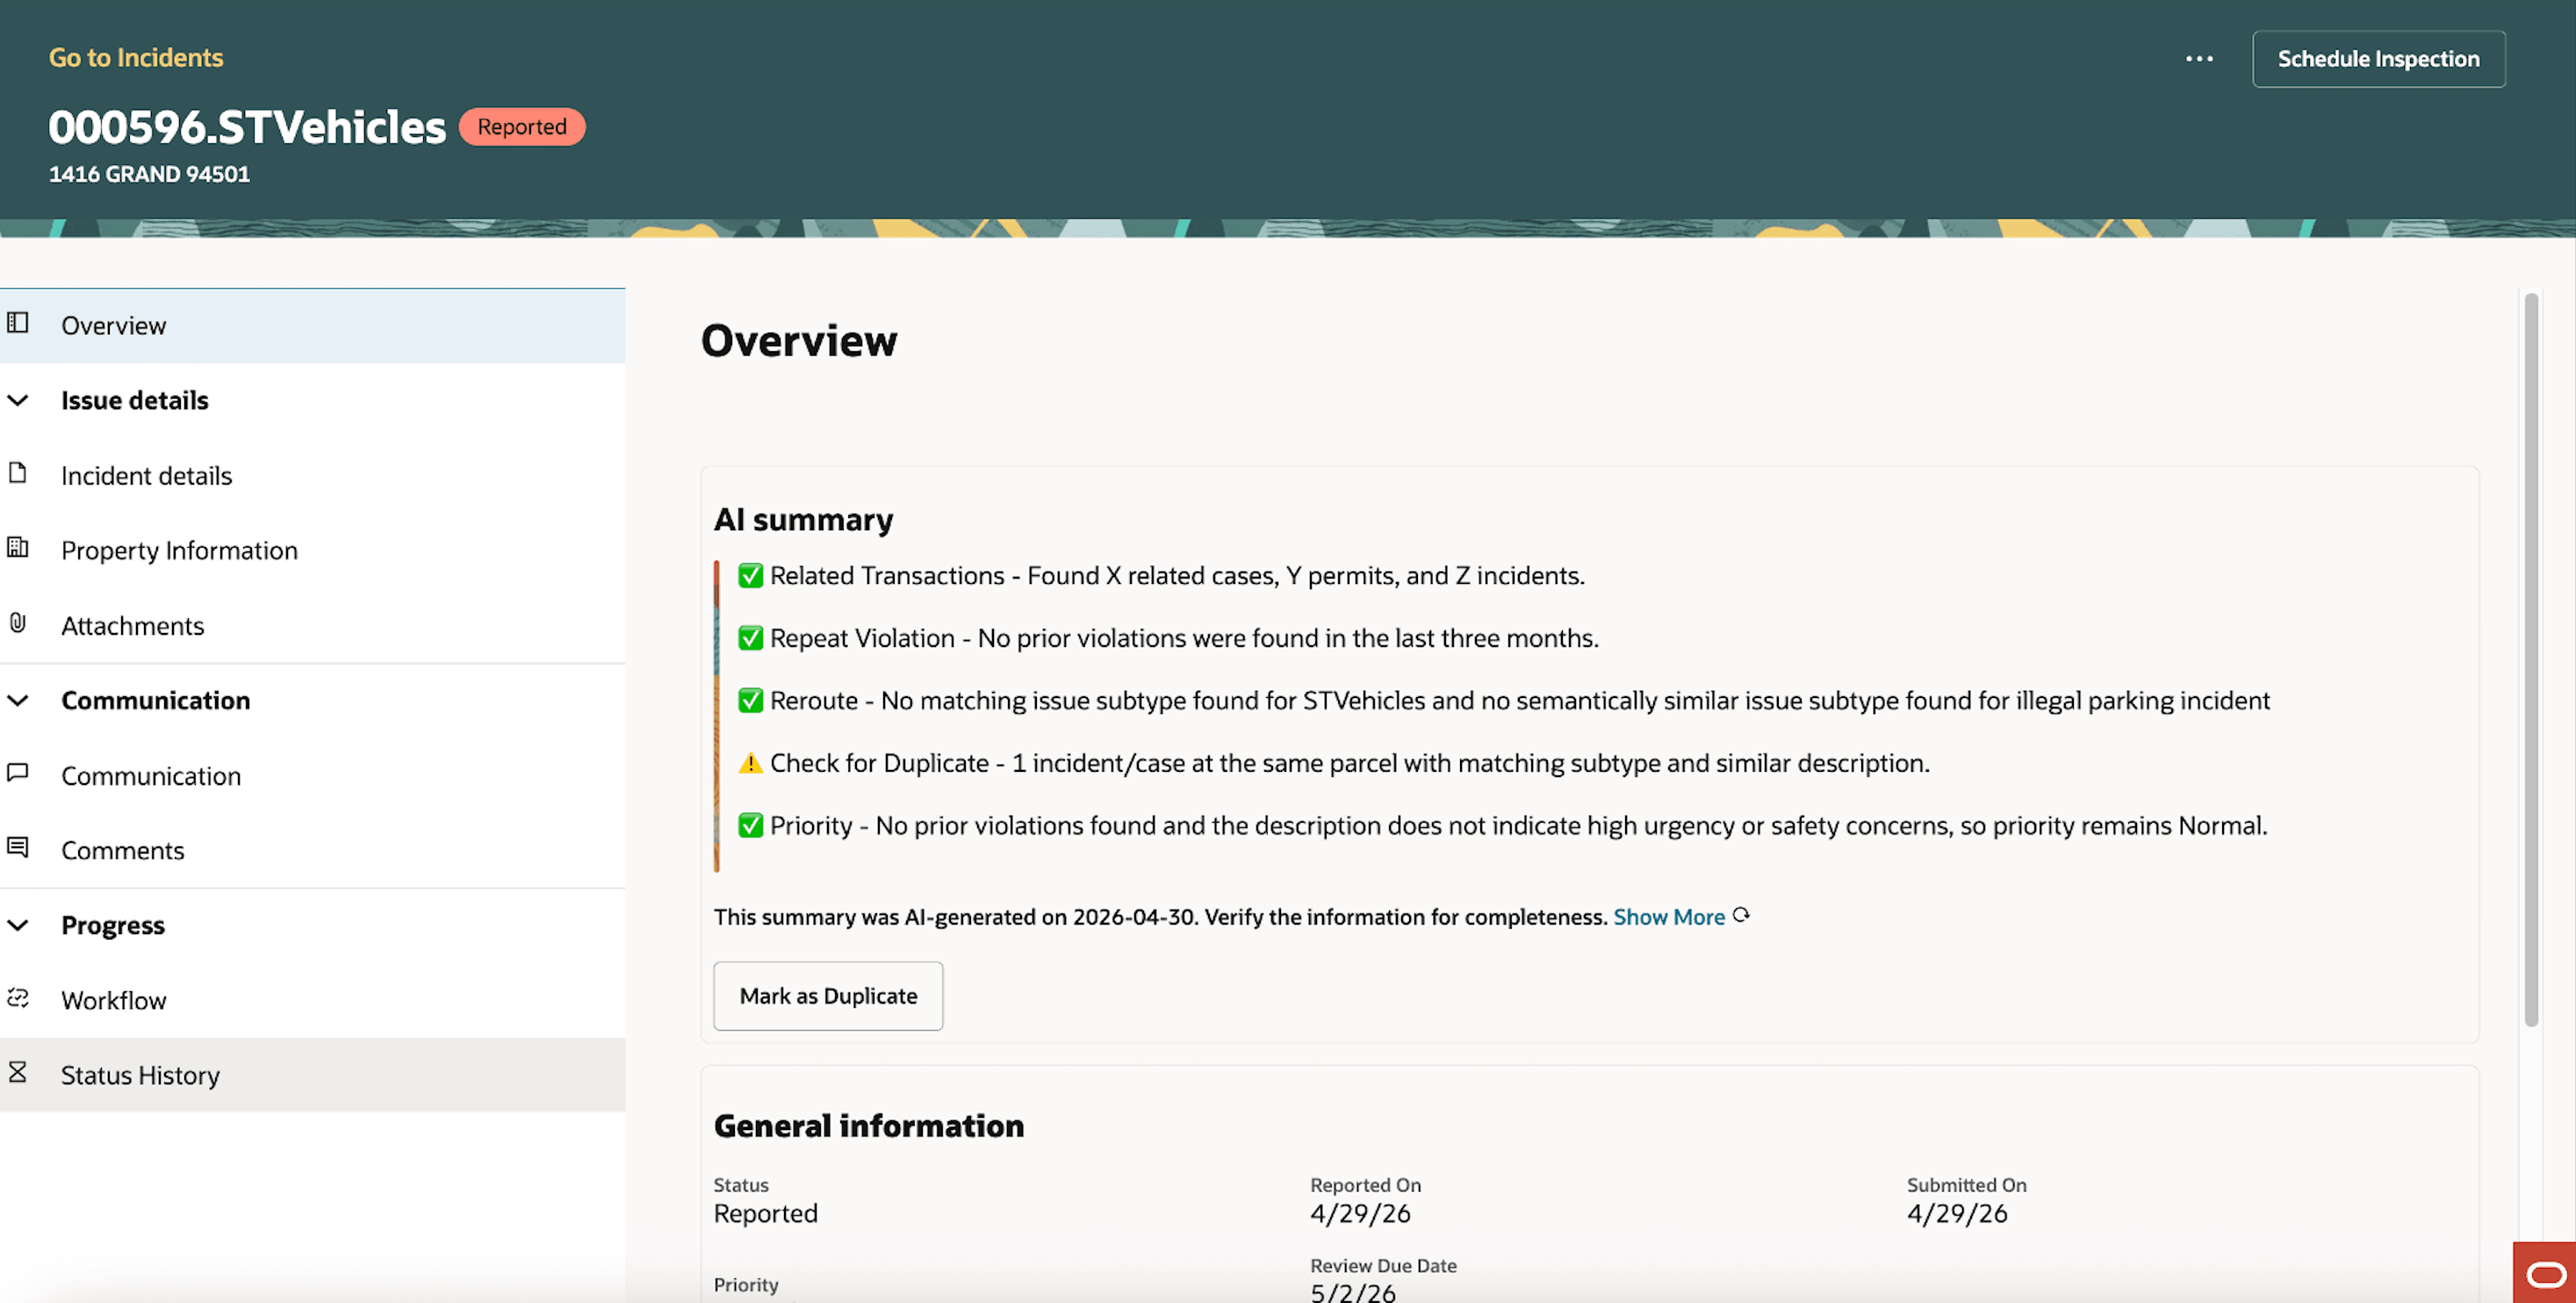Click the Check for Duplicate summary line
This screenshot has height=1303, width=2576.
click(x=1349, y=764)
